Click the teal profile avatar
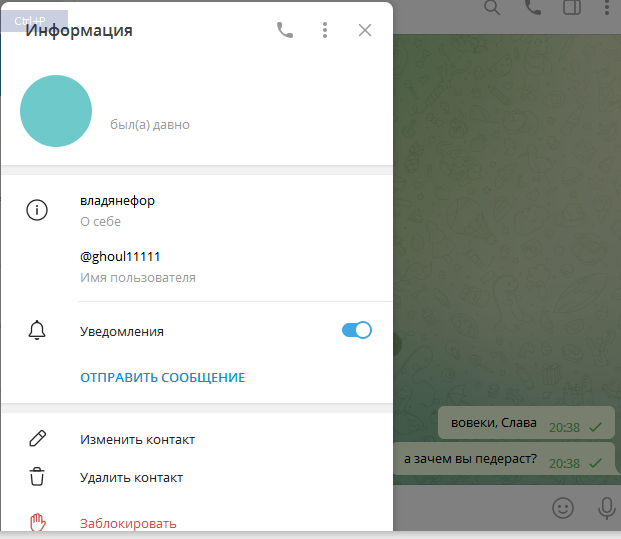621x539 pixels. coord(56,111)
